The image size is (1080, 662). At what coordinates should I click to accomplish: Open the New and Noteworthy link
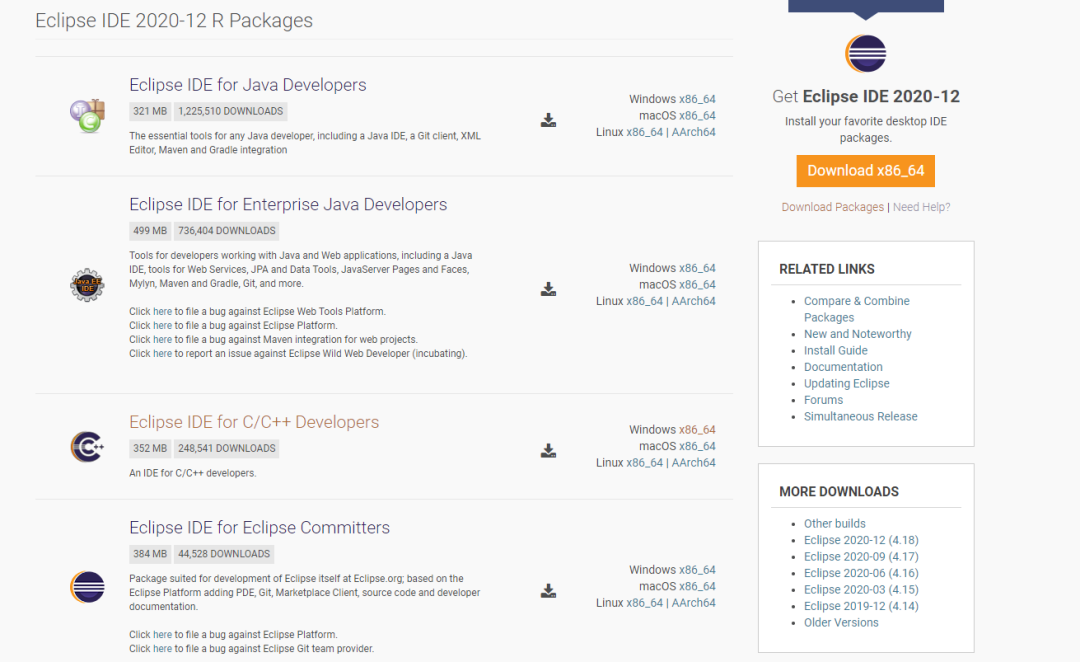(858, 334)
